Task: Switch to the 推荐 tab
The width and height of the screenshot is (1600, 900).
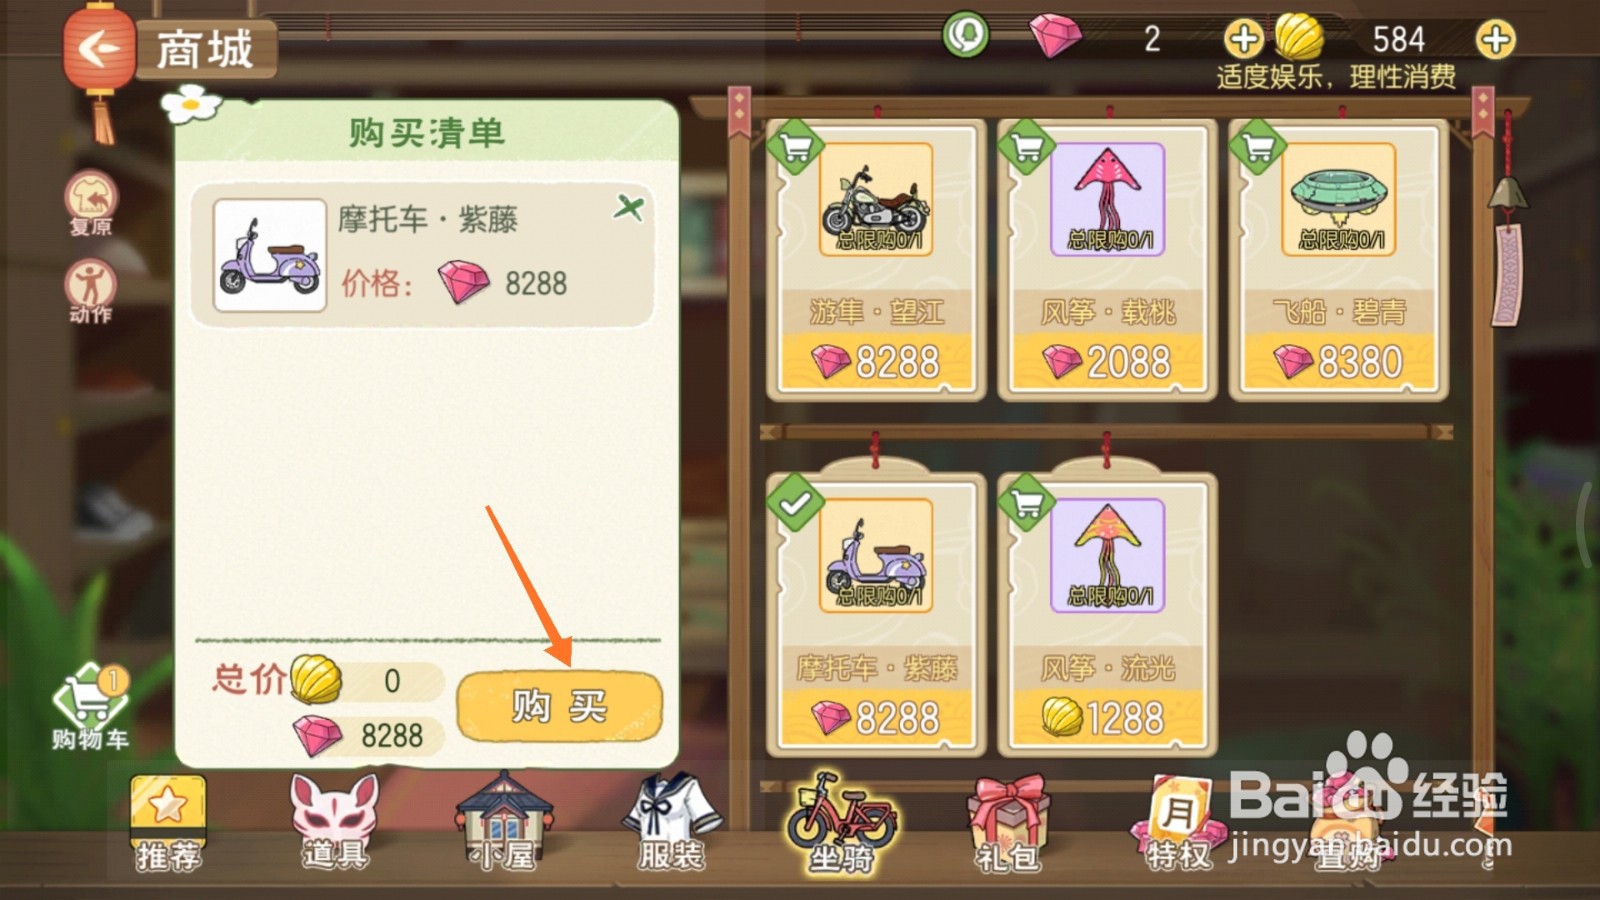Action: coord(168,822)
